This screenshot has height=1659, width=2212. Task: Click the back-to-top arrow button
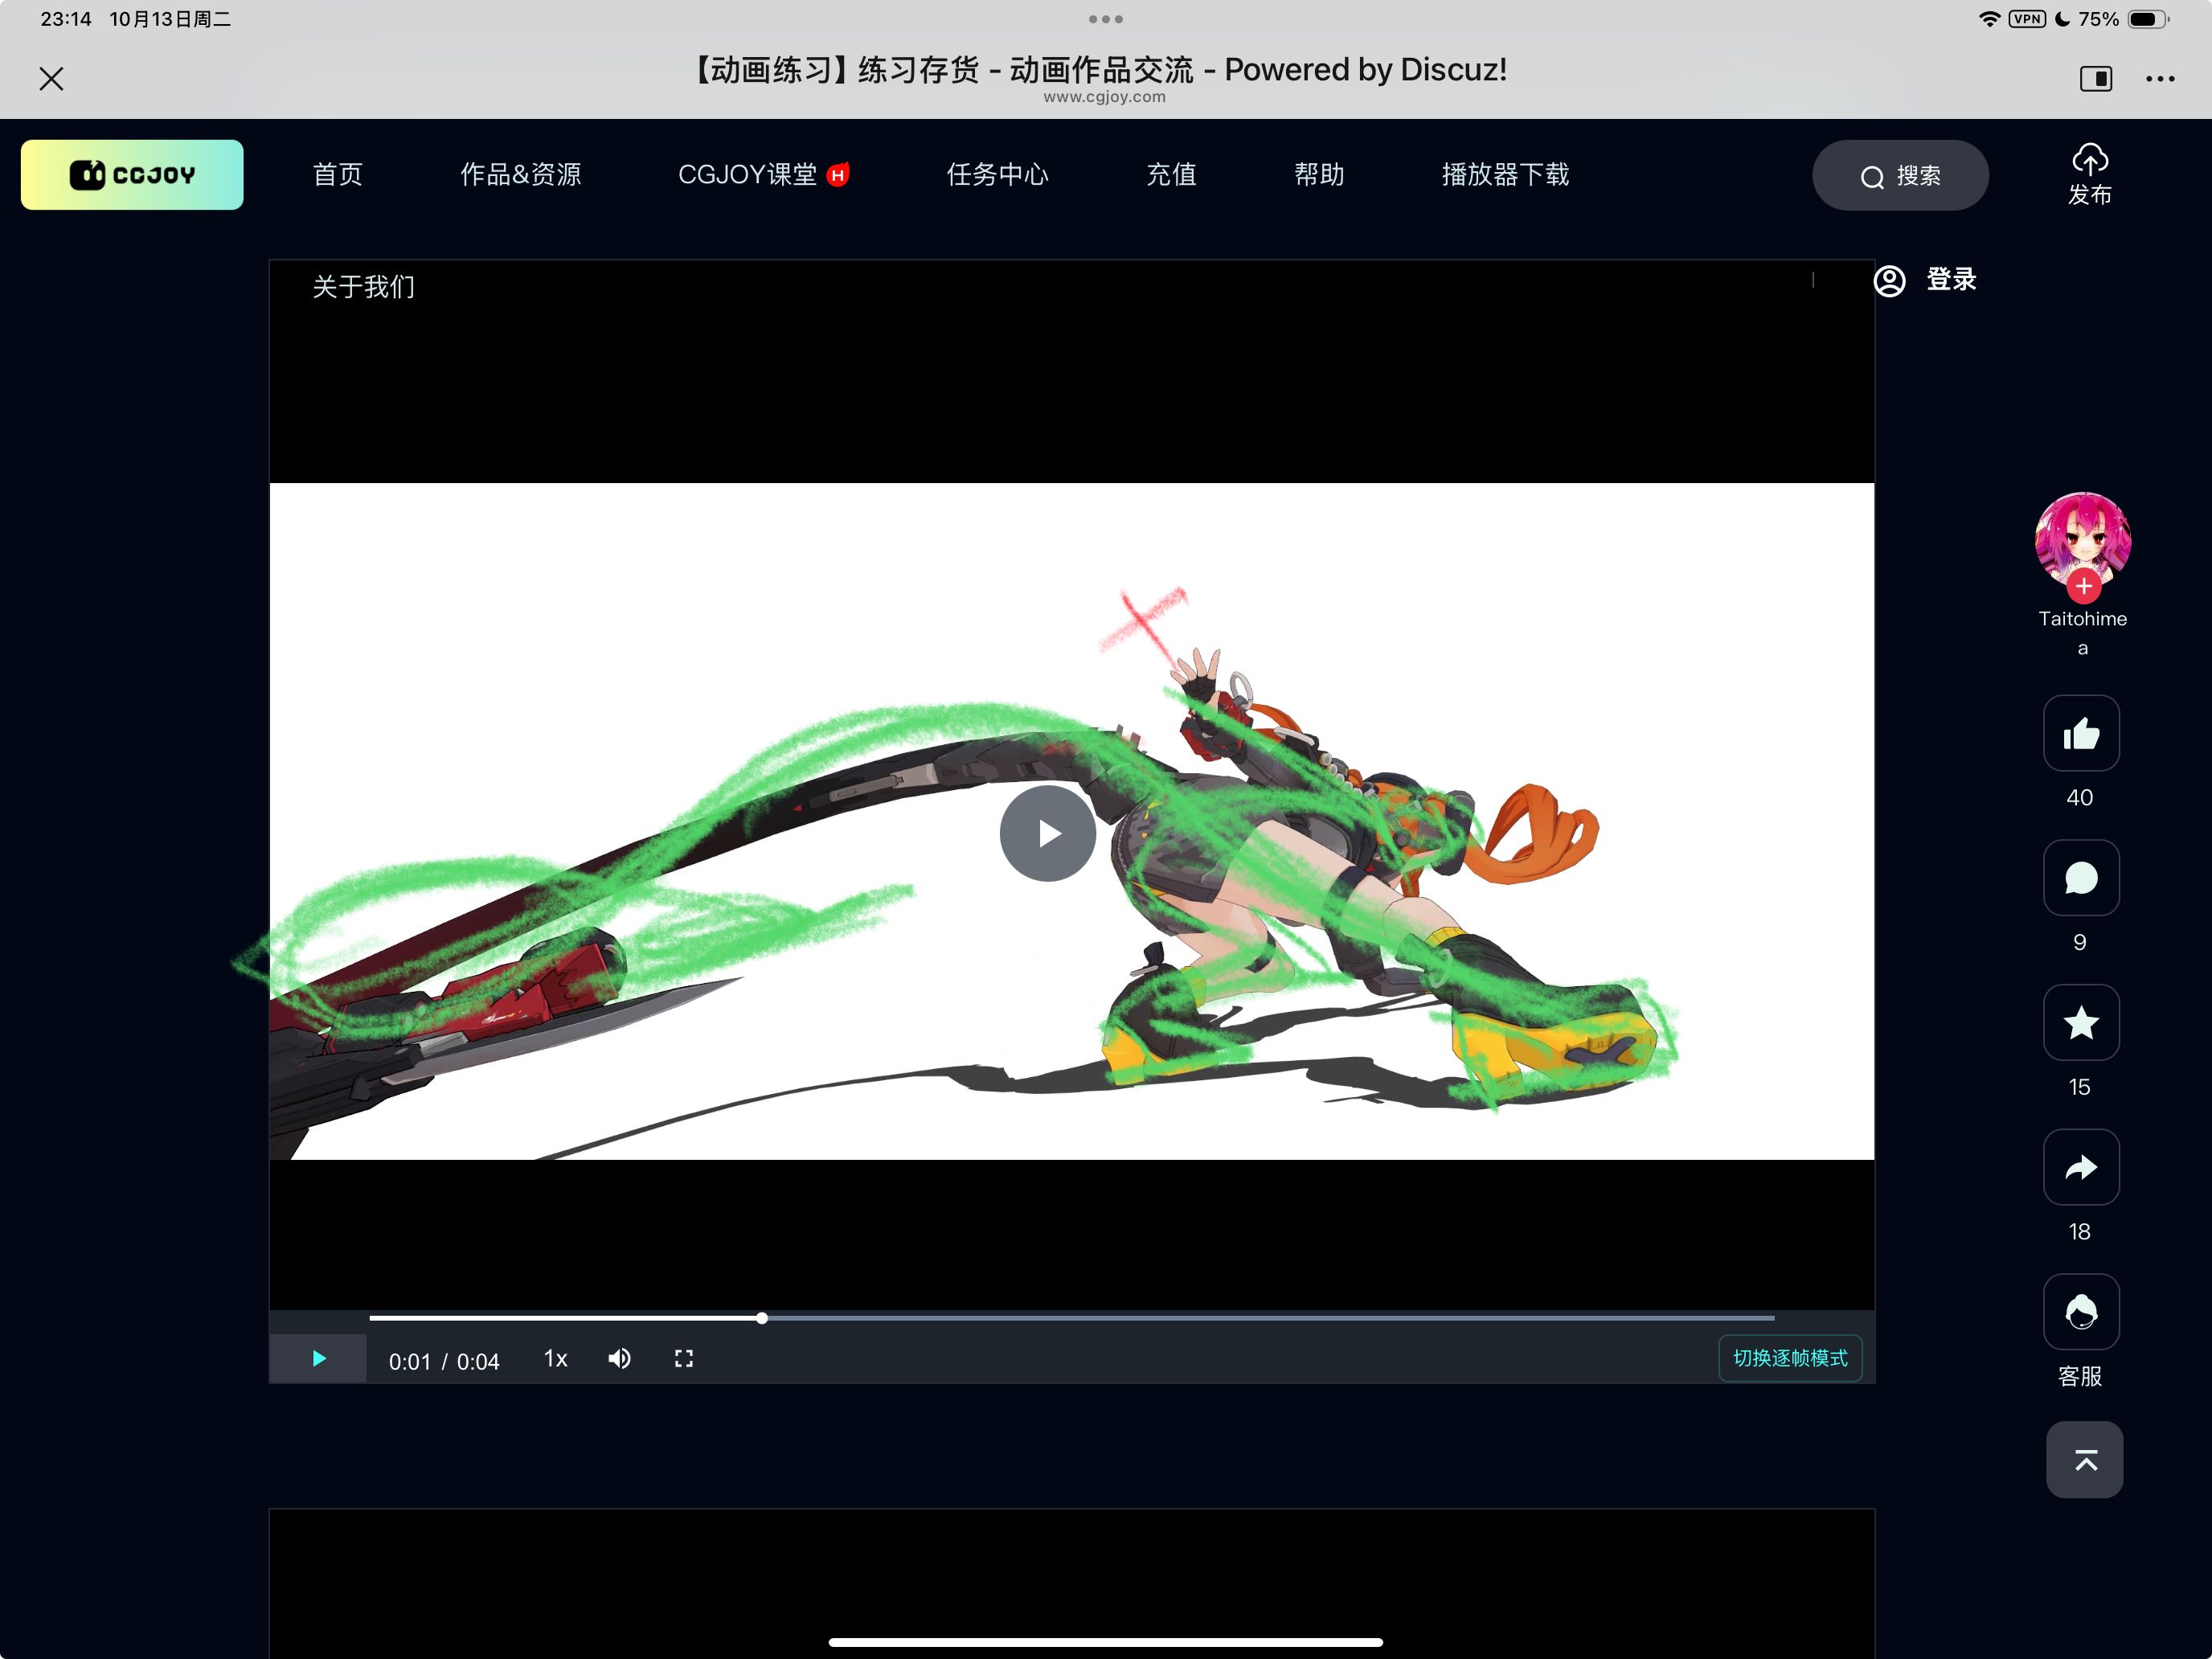click(2085, 1460)
